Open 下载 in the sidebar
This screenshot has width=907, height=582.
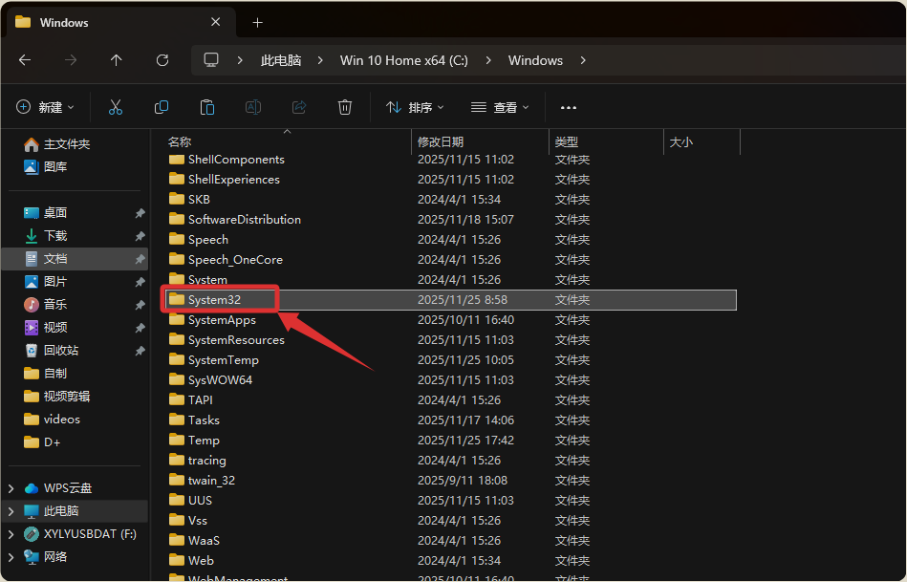pos(55,236)
